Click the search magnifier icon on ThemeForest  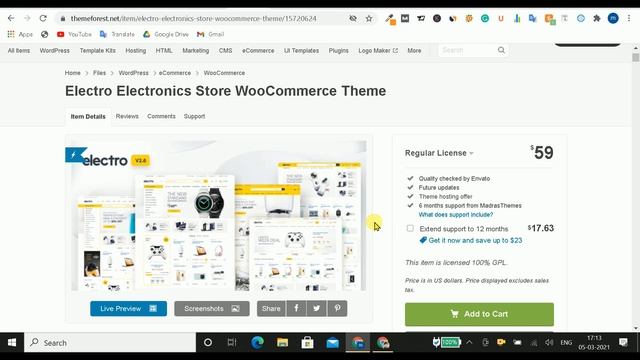pos(501,50)
